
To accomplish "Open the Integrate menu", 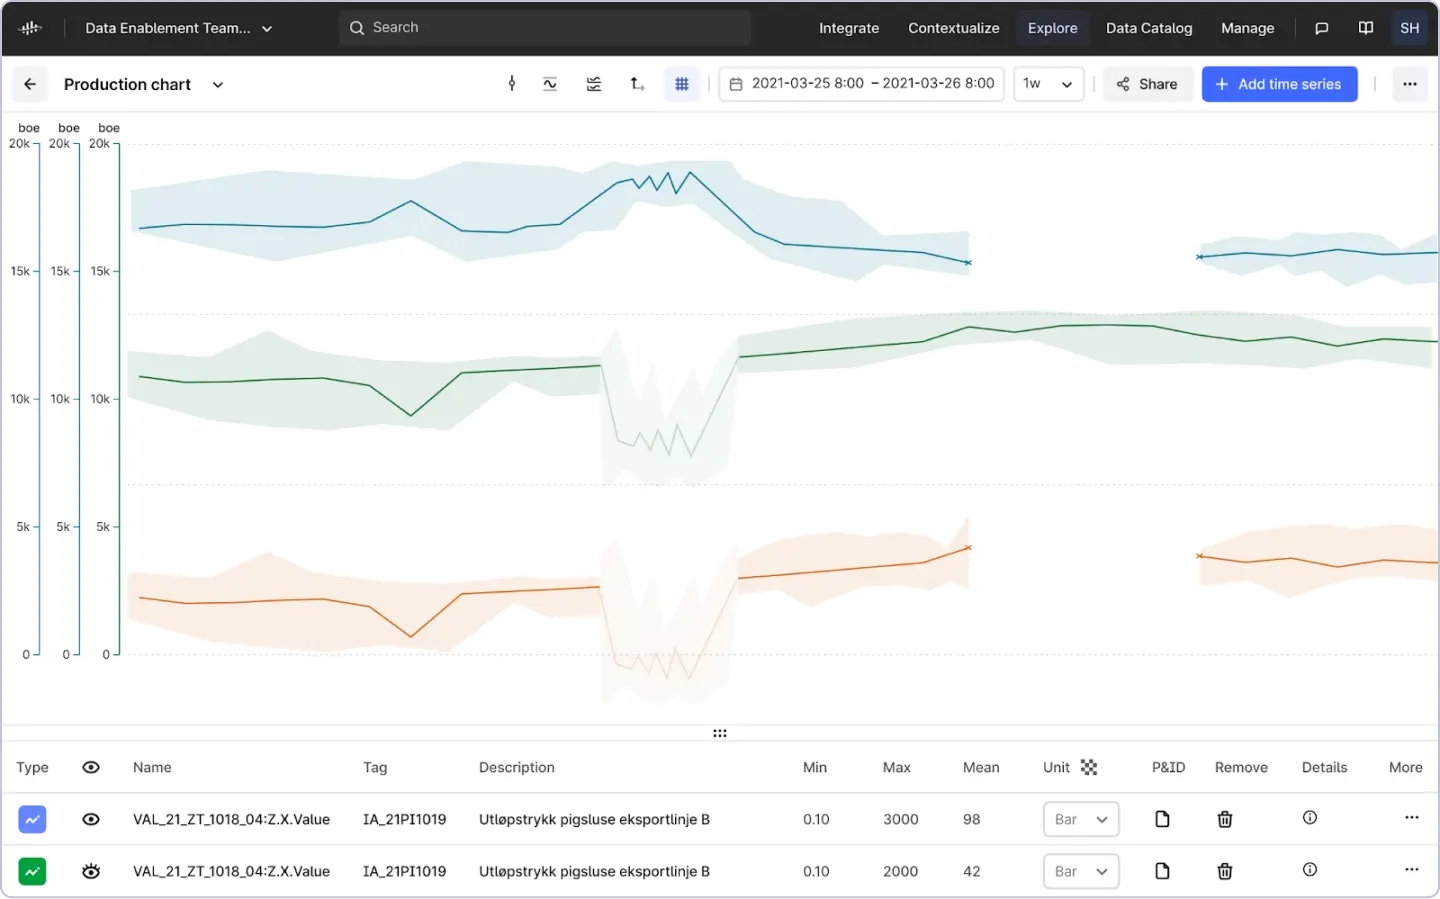I will pyautogui.click(x=849, y=28).
